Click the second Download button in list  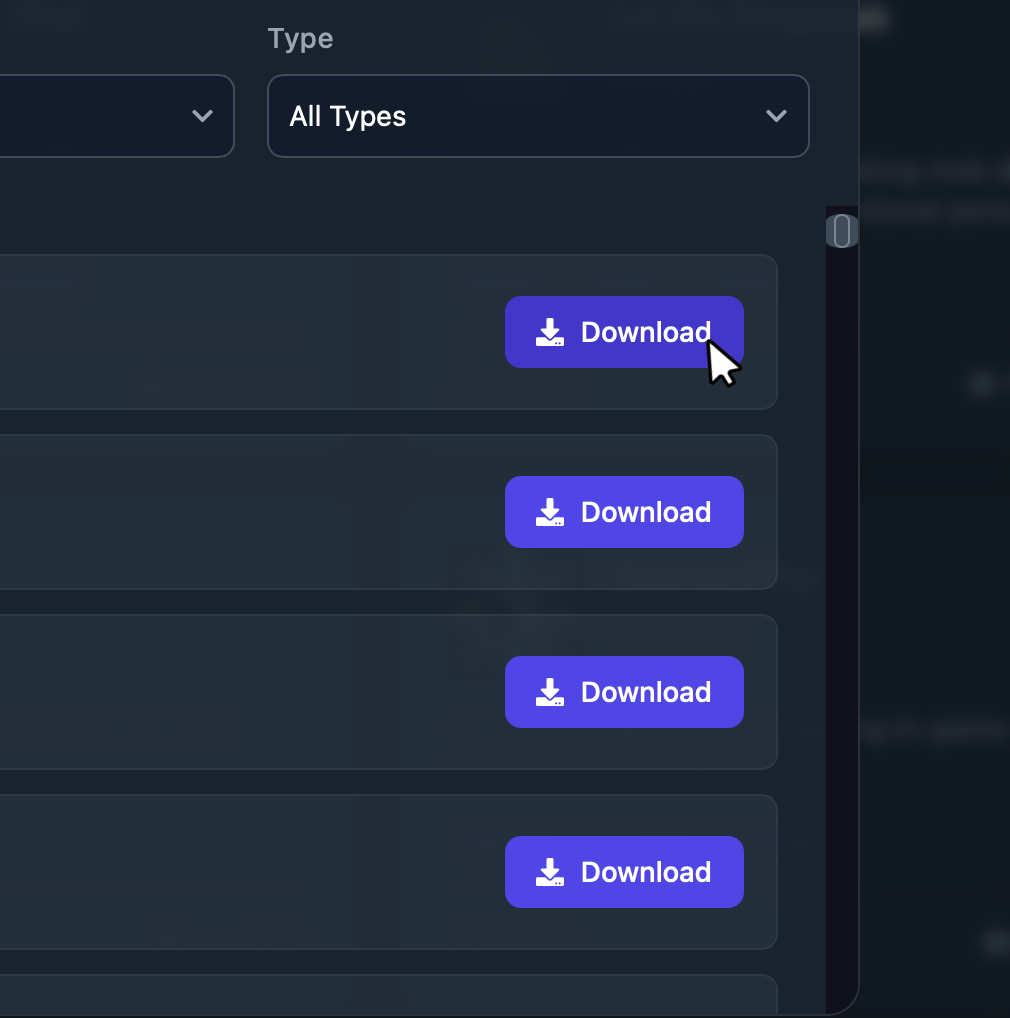tap(624, 512)
